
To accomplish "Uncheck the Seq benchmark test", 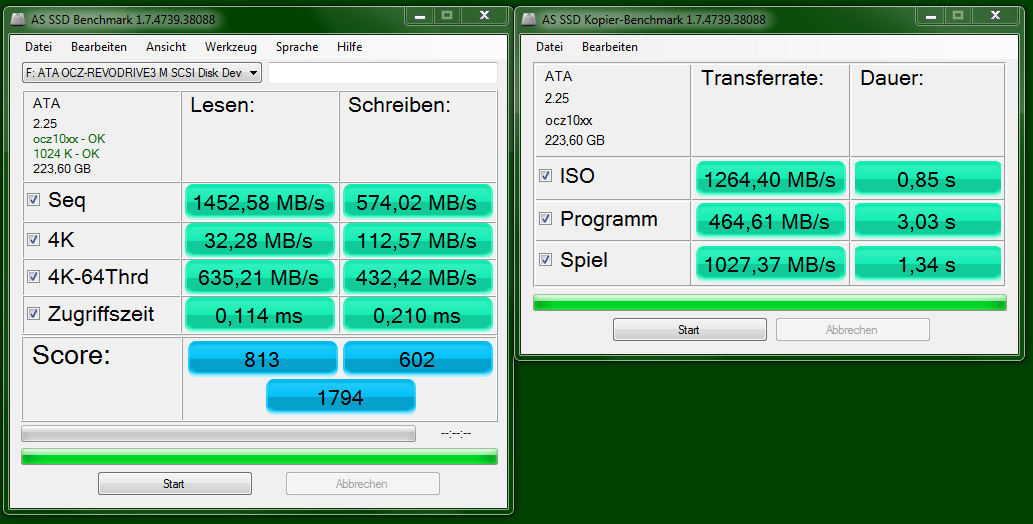I will point(34,200).
